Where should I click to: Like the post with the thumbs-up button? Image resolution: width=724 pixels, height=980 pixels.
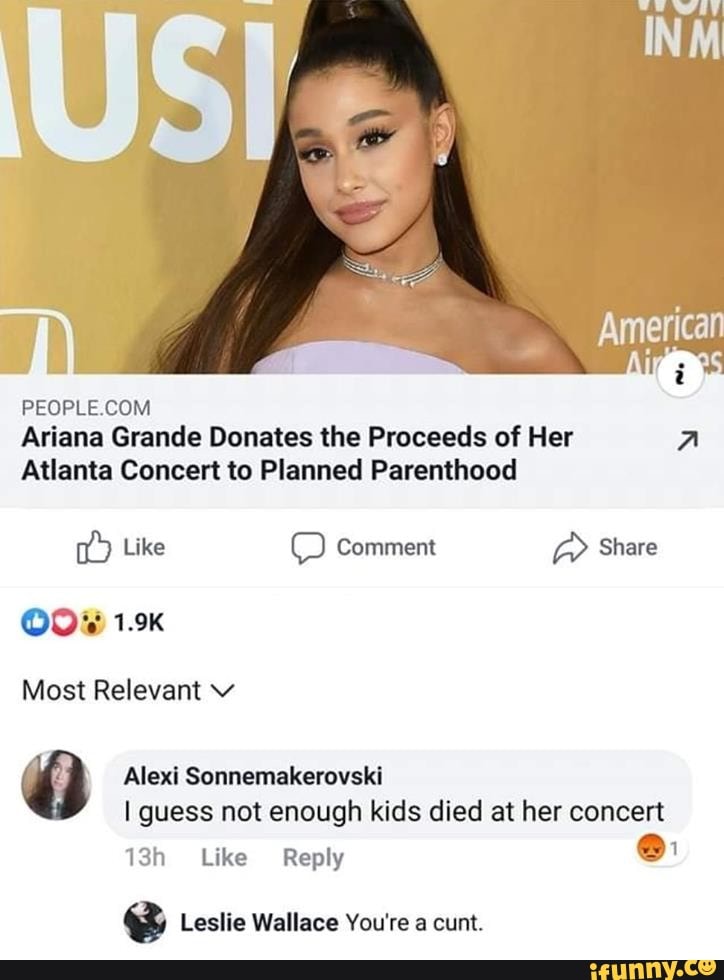tap(122, 547)
